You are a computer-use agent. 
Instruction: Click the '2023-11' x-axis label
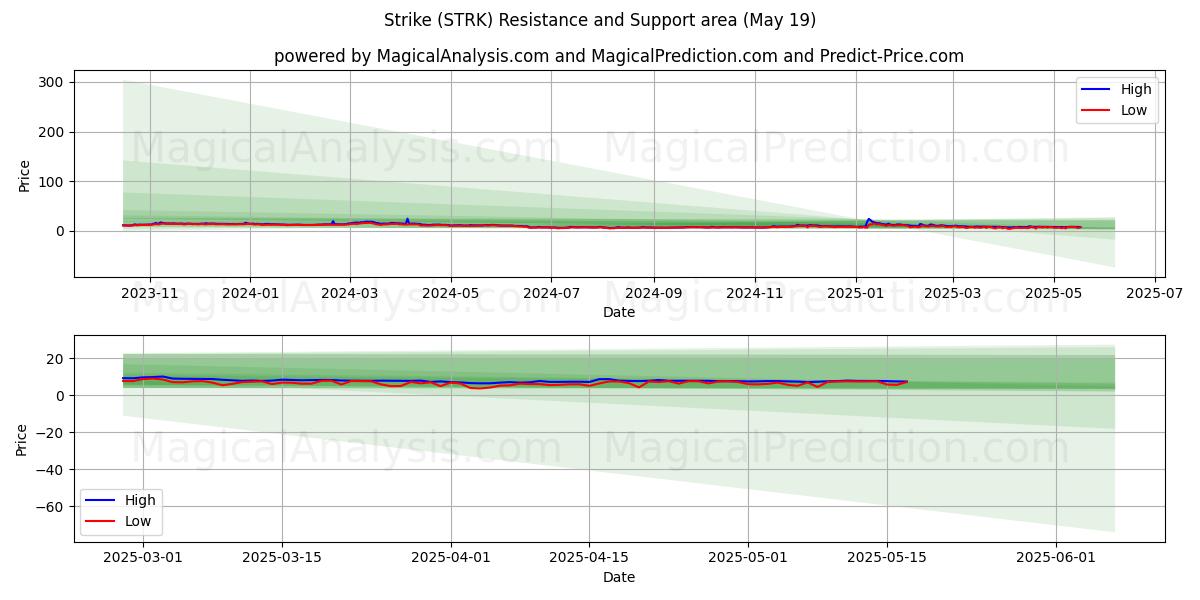point(150,295)
